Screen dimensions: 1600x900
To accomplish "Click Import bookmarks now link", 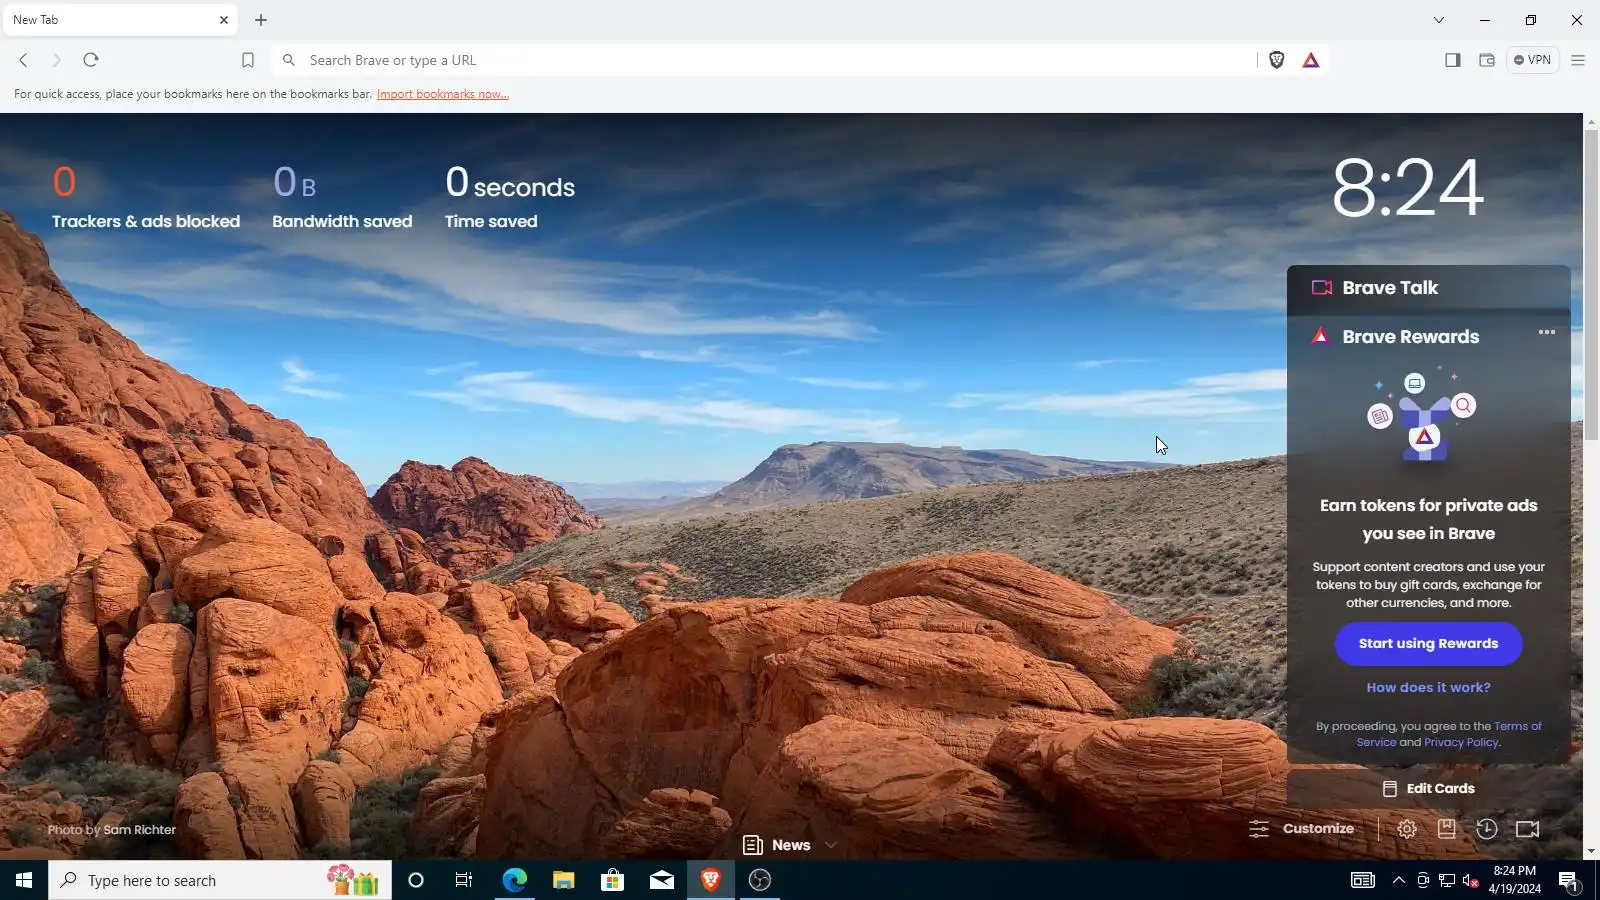I will 443,94.
